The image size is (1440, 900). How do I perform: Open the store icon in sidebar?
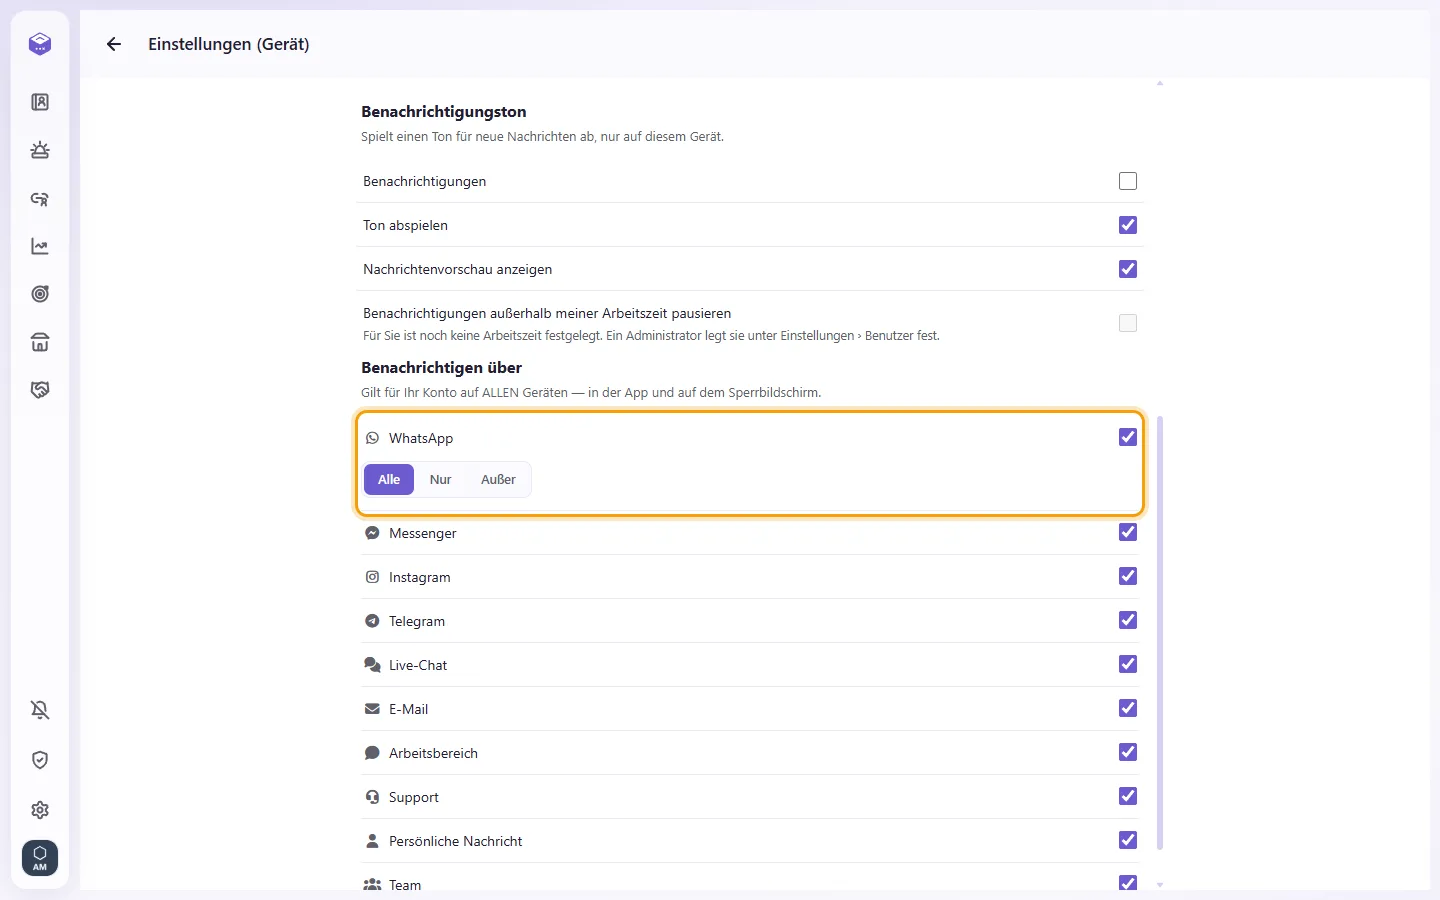40,342
